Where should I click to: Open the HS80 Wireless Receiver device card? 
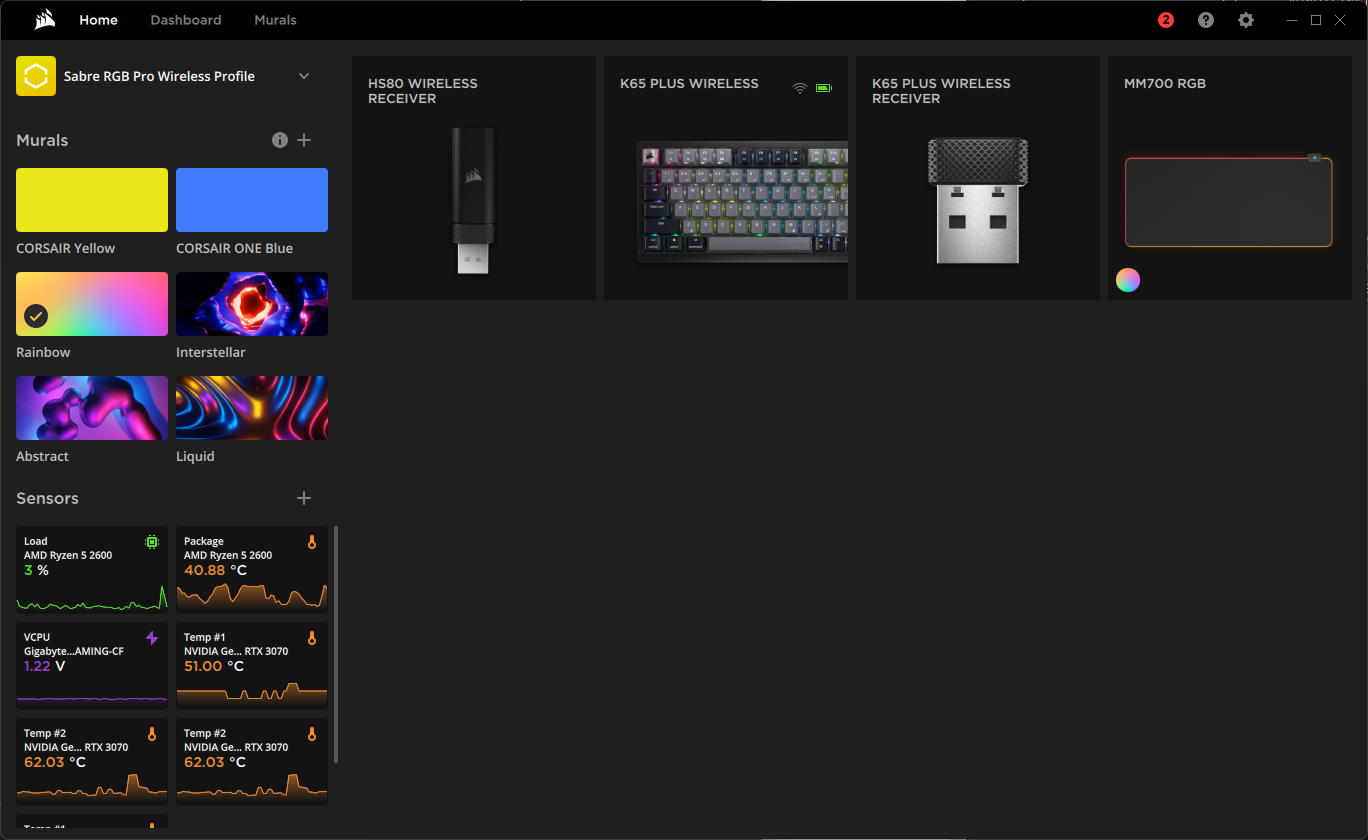point(474,178)
